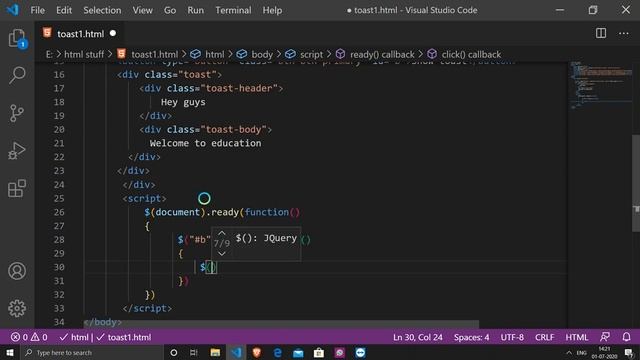Open Cortana circle on taskbar
This screenshot has height=360, width=640.
[173, 353]
